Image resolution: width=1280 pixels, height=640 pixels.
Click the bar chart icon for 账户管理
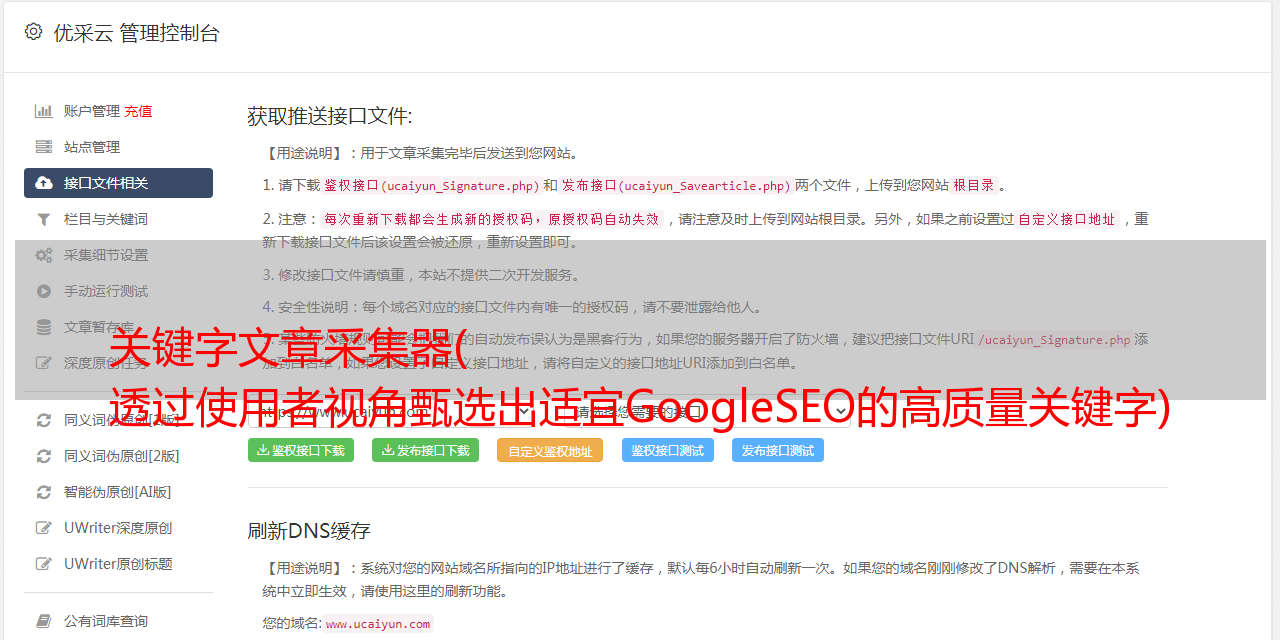[x=44, y=111]
